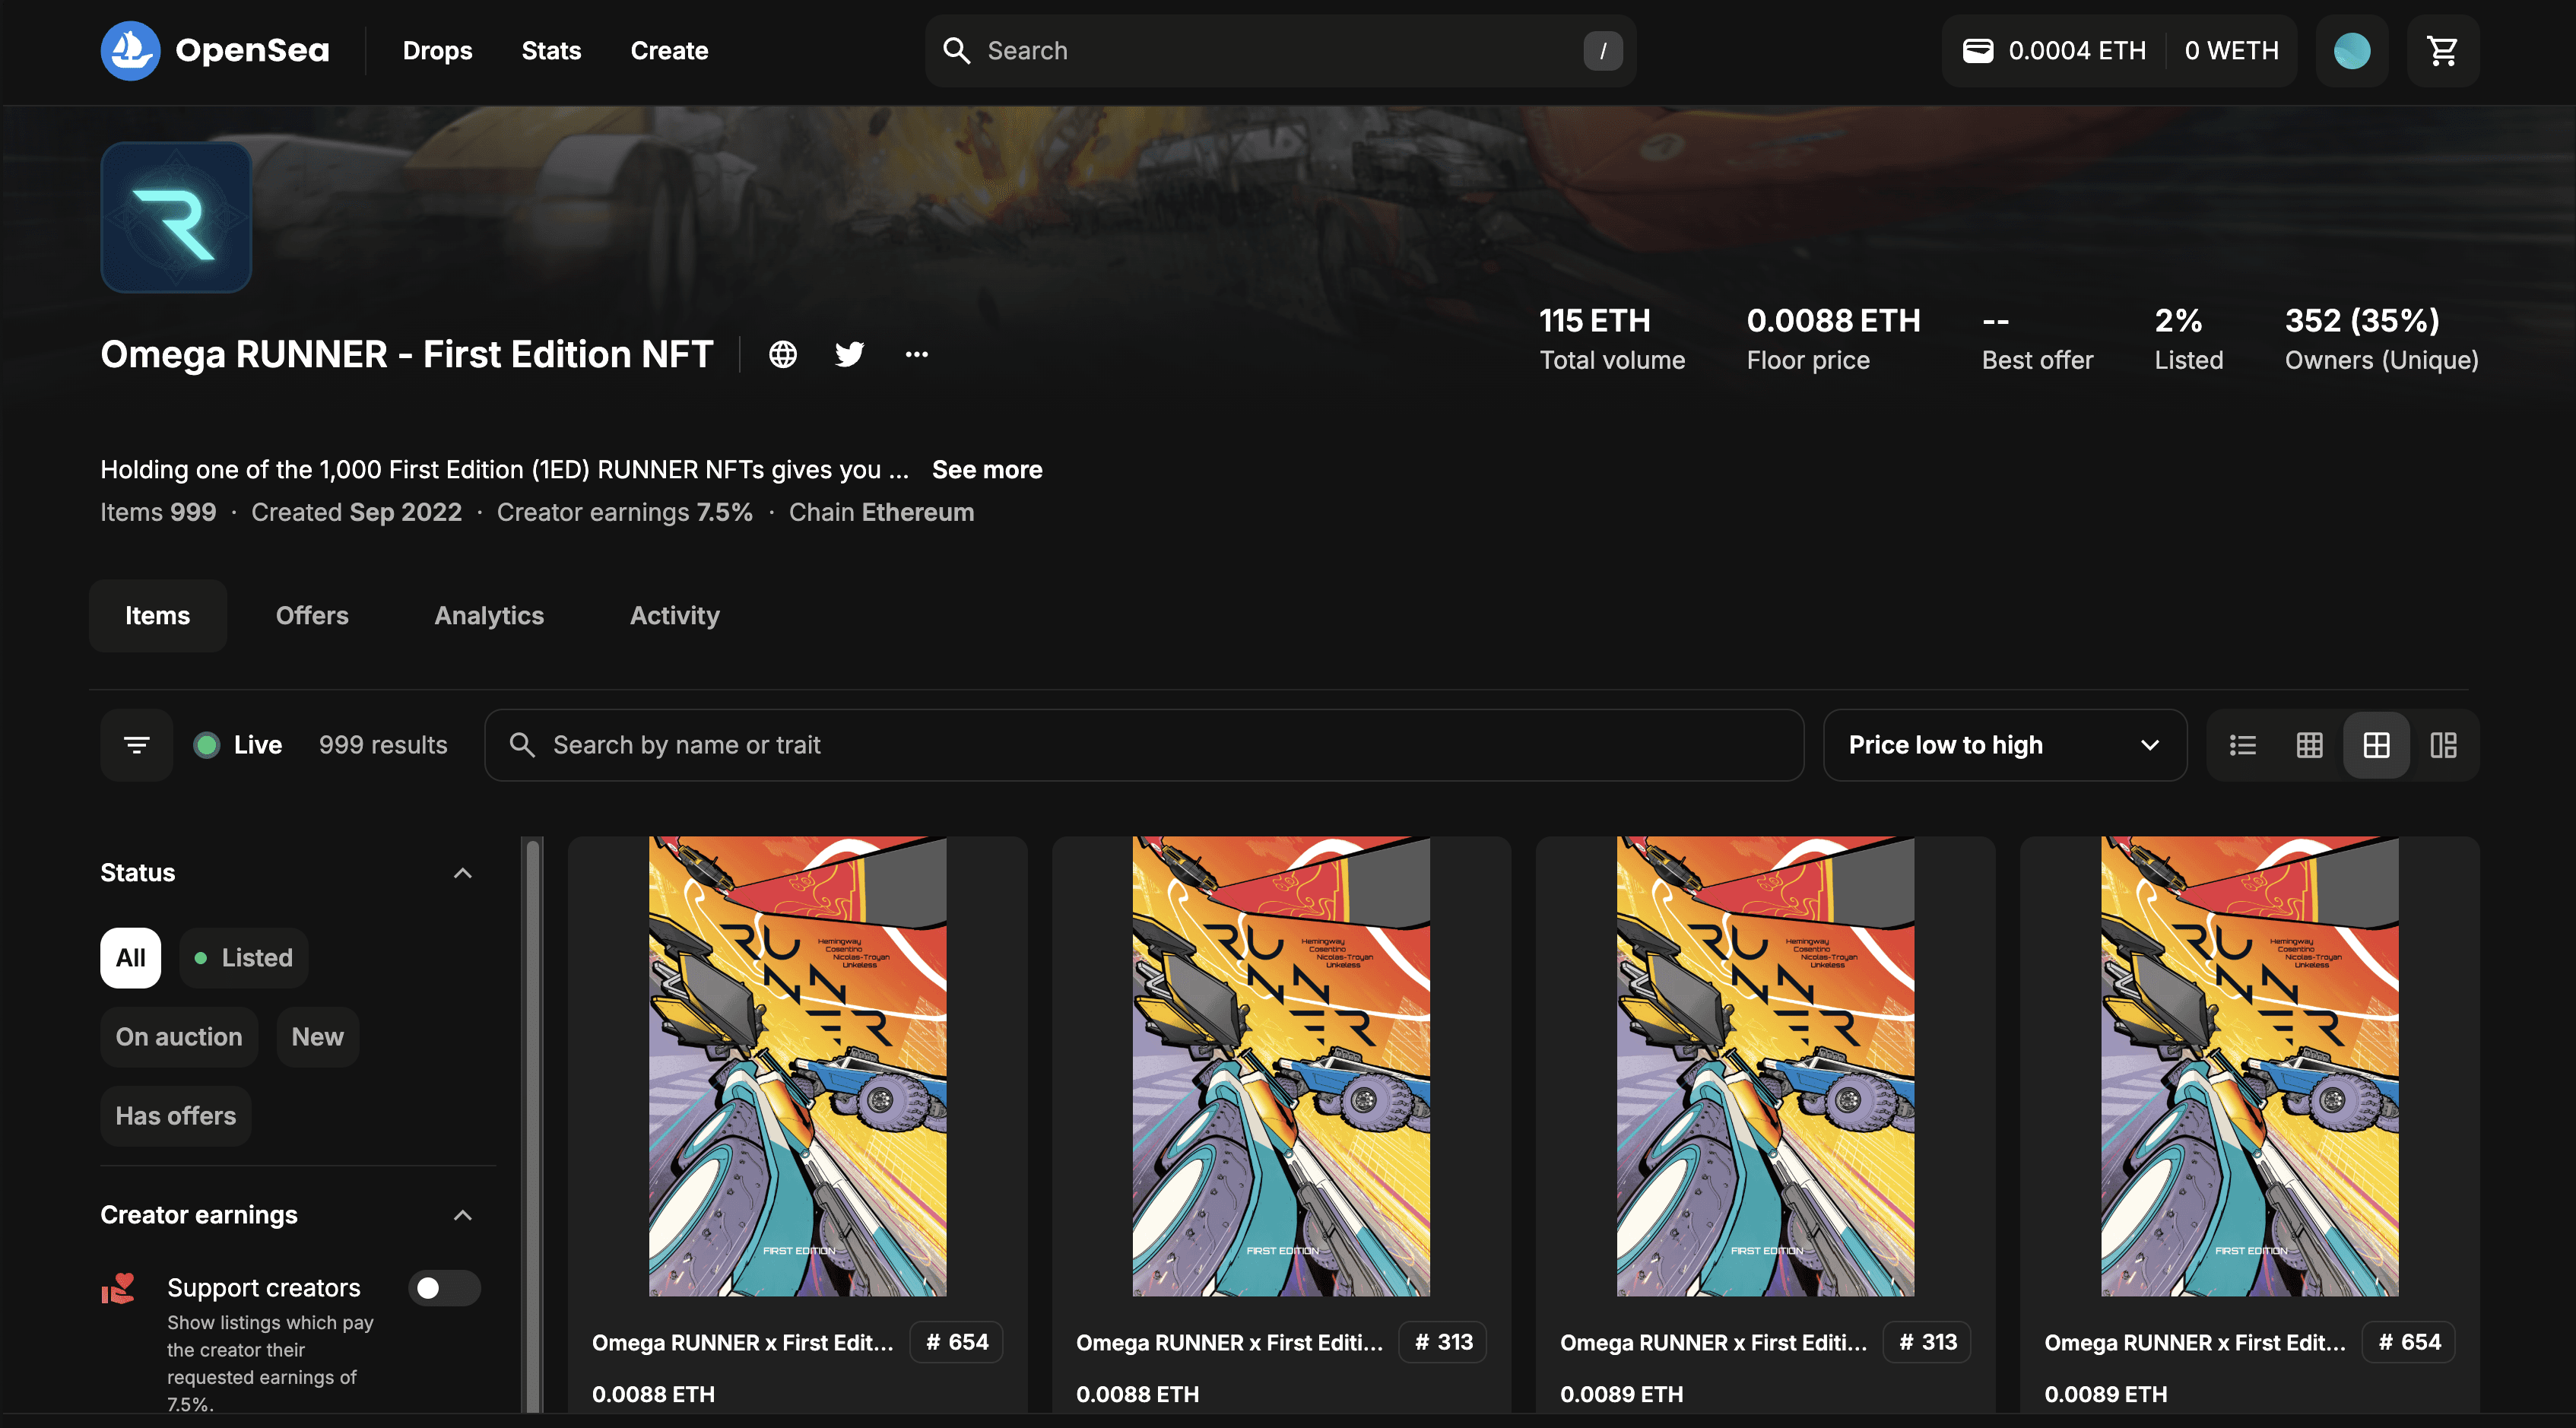Collapse the Creator earnings section
This screenshot has width=2576, height=1428.
[x=462, y=1215]
